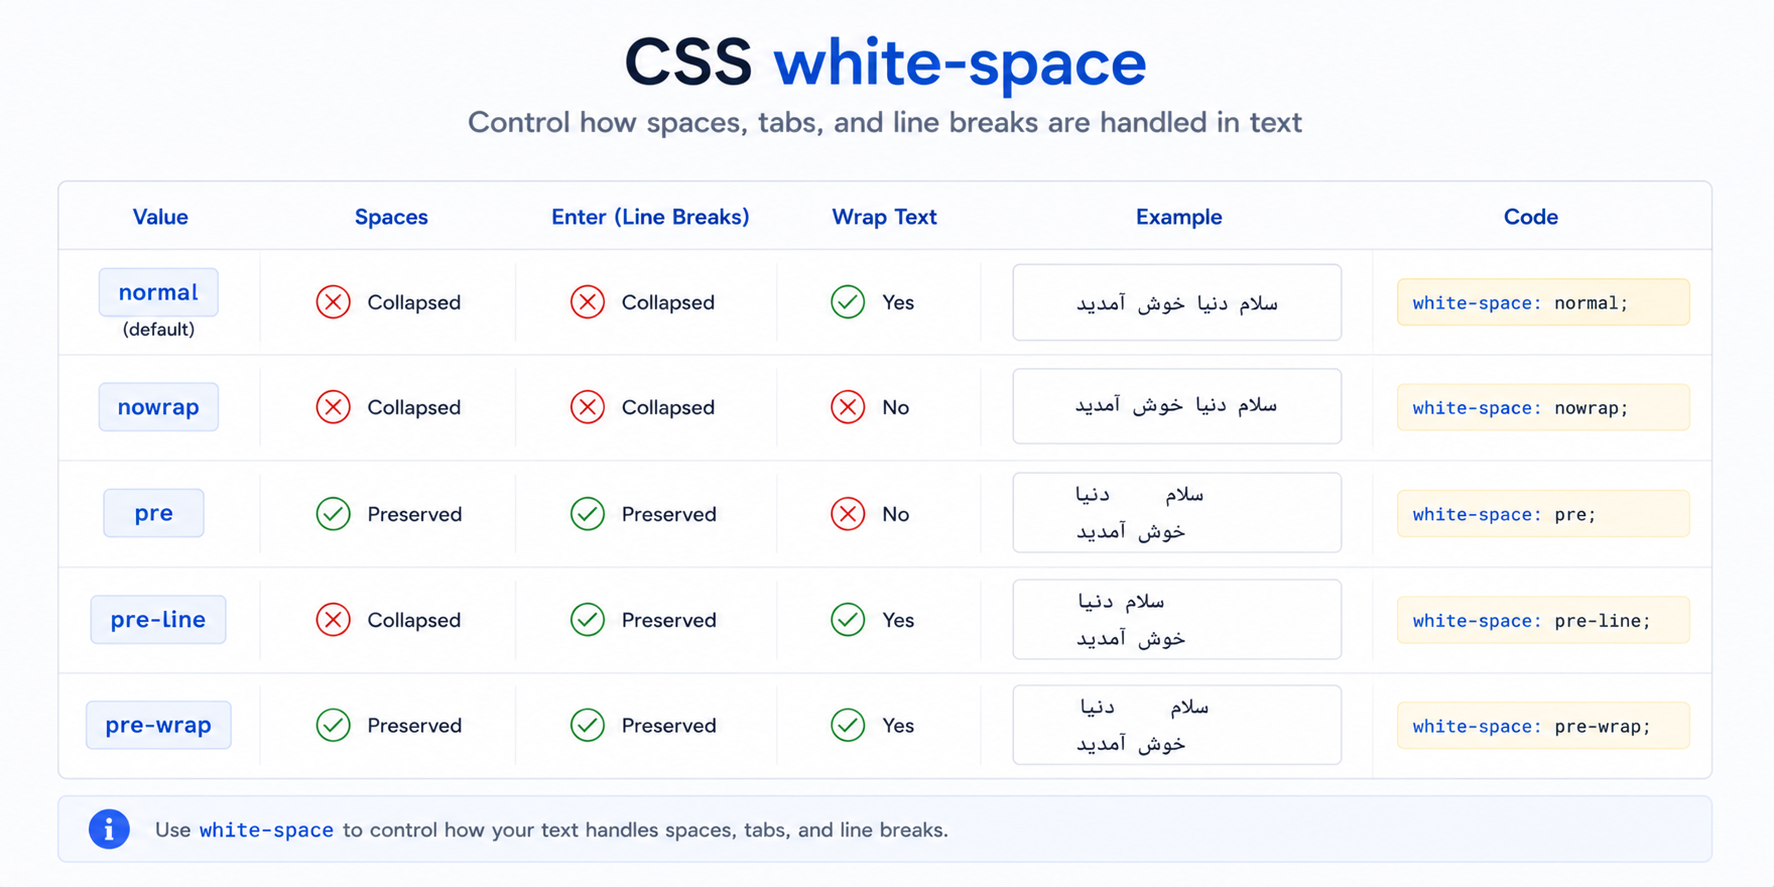Image resolution: width=1774 pixels, height=887 pixels.
Task: Click red X for pre Wrap Text
Action: pyautogui.click(x=848, y=514)
